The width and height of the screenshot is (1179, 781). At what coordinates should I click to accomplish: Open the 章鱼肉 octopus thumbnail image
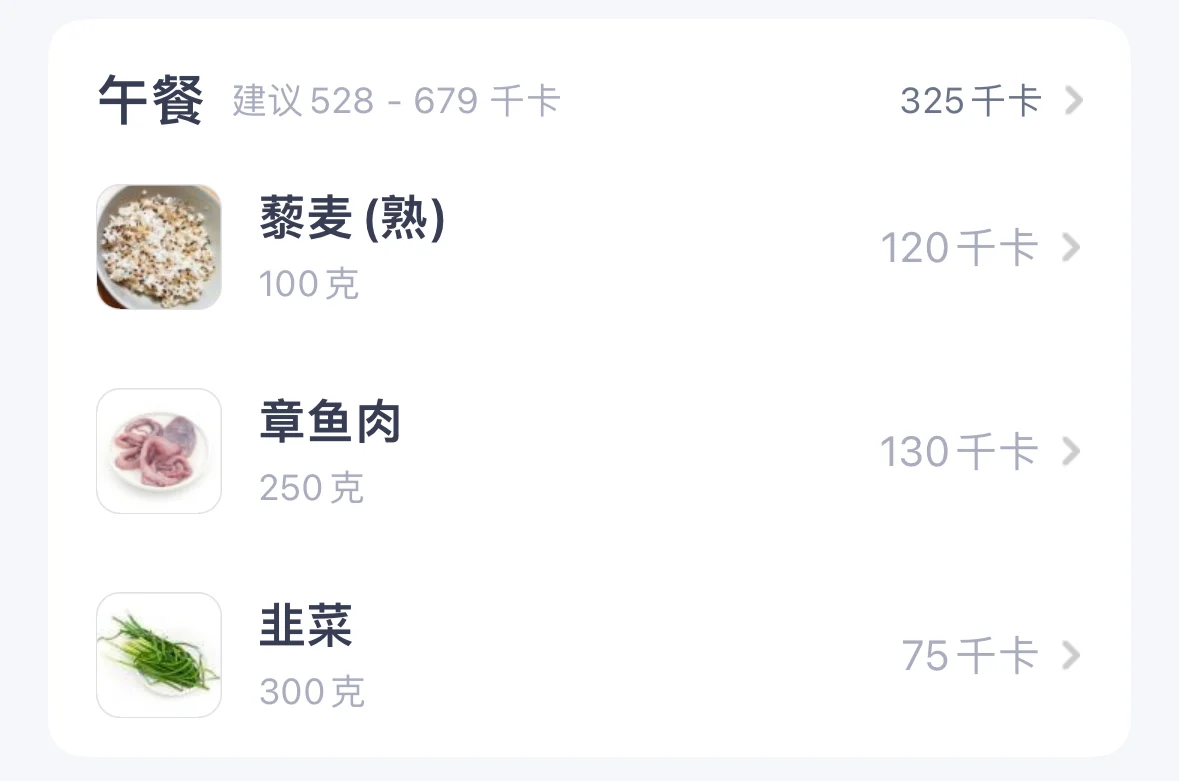click(159, 451)
